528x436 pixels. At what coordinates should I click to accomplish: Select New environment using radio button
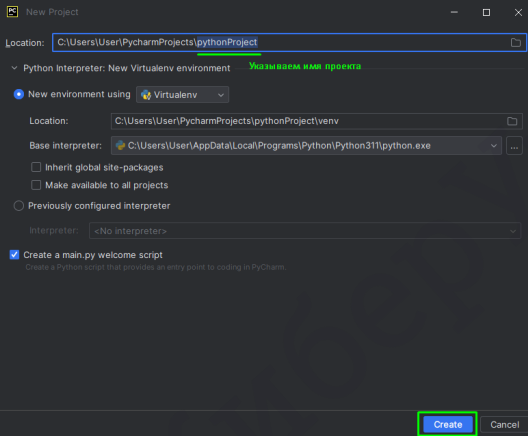pyautogui.click(x=19, y=94)
